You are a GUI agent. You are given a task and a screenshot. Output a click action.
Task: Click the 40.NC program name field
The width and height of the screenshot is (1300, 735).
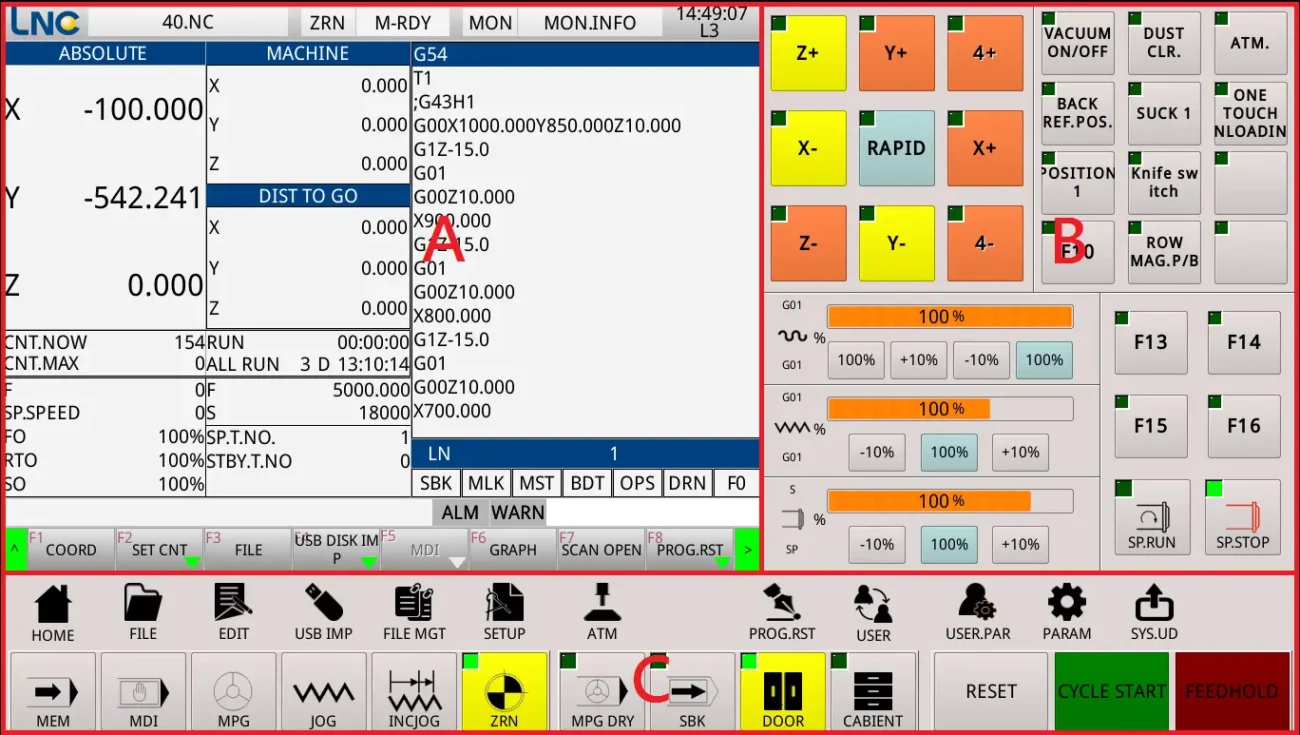click(x=186, y=22)
